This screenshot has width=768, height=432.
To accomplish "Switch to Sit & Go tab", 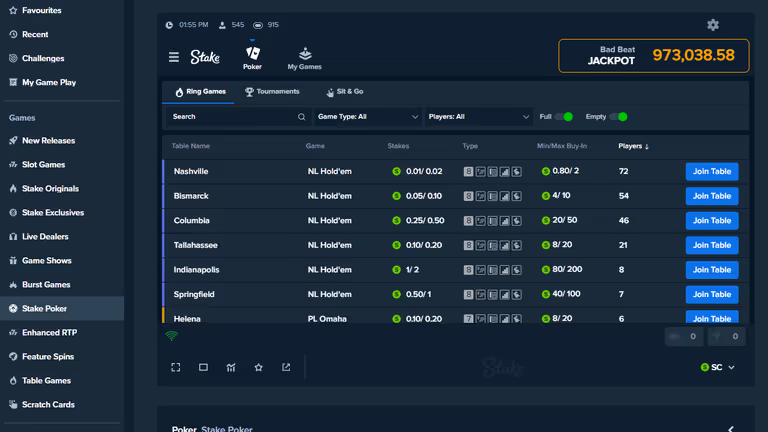I will point(345,92).
